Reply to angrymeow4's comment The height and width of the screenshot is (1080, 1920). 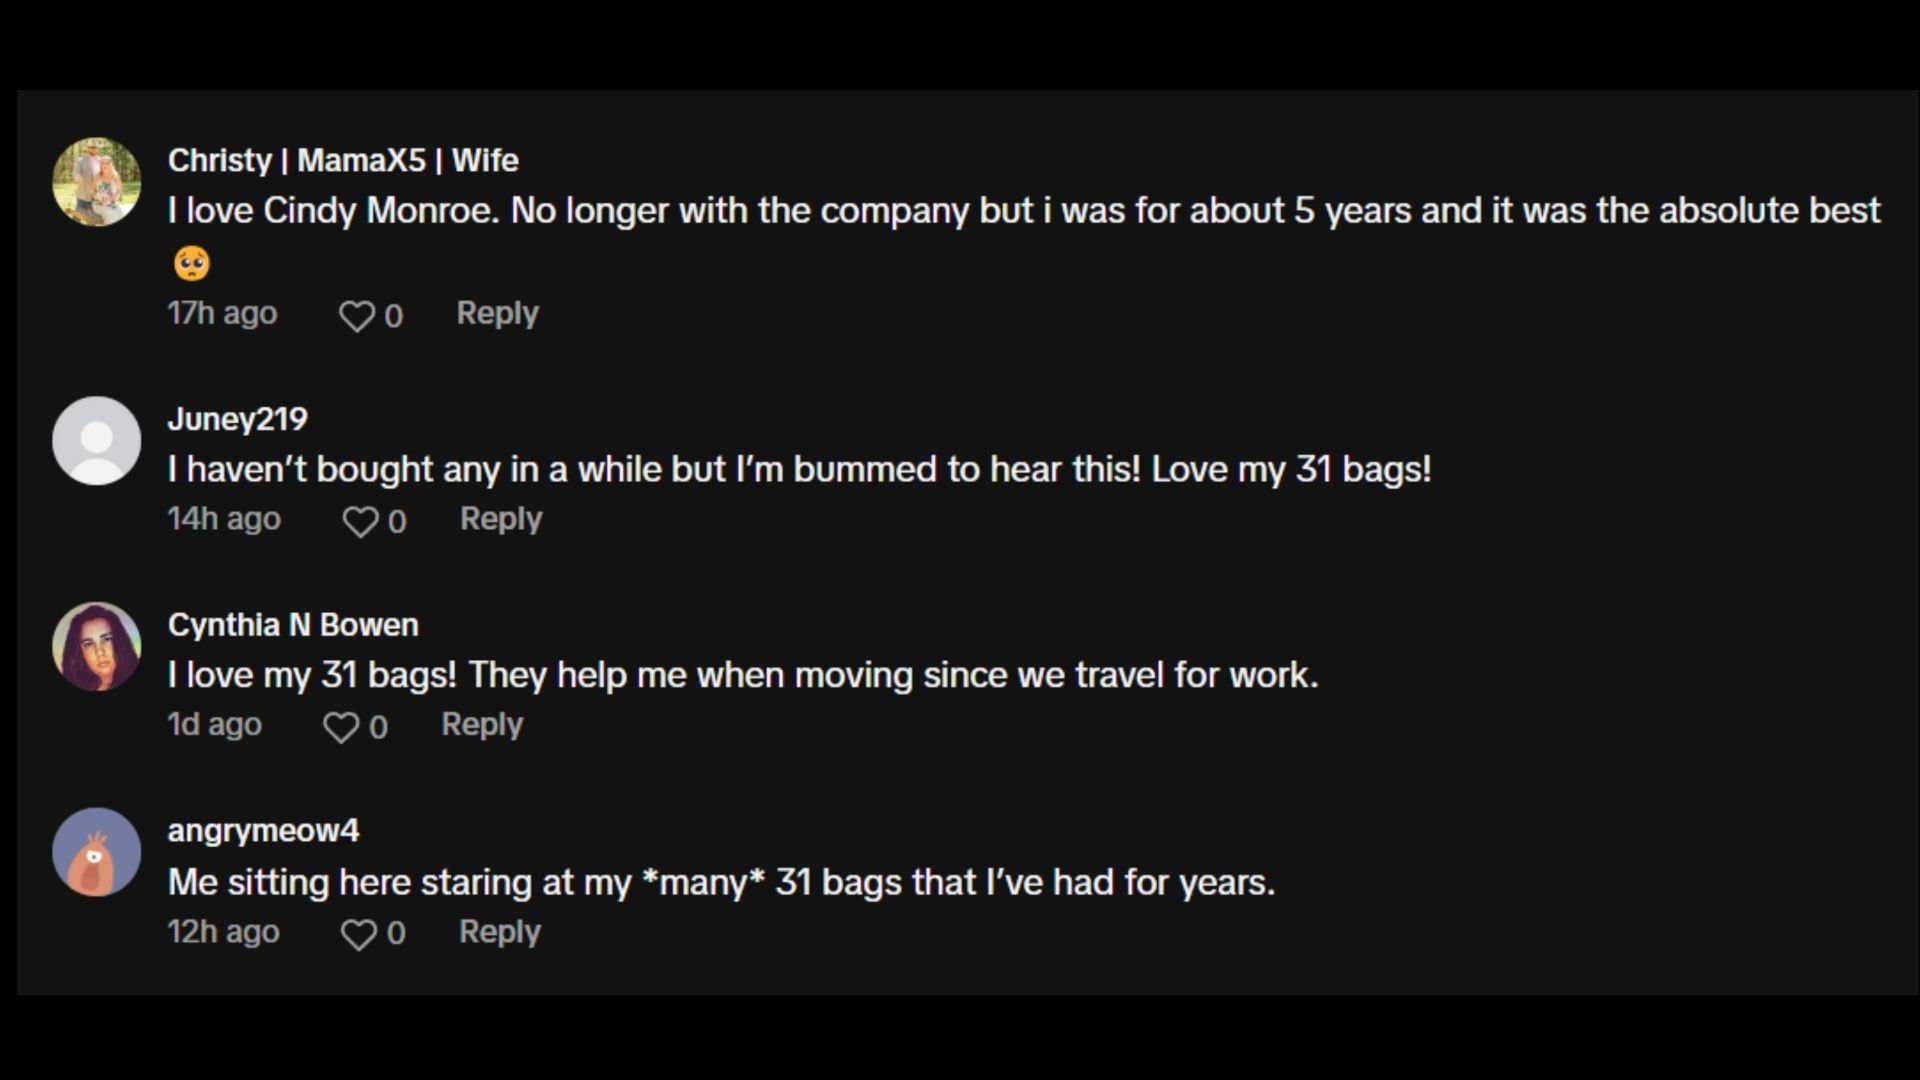(x=499, y=932)
